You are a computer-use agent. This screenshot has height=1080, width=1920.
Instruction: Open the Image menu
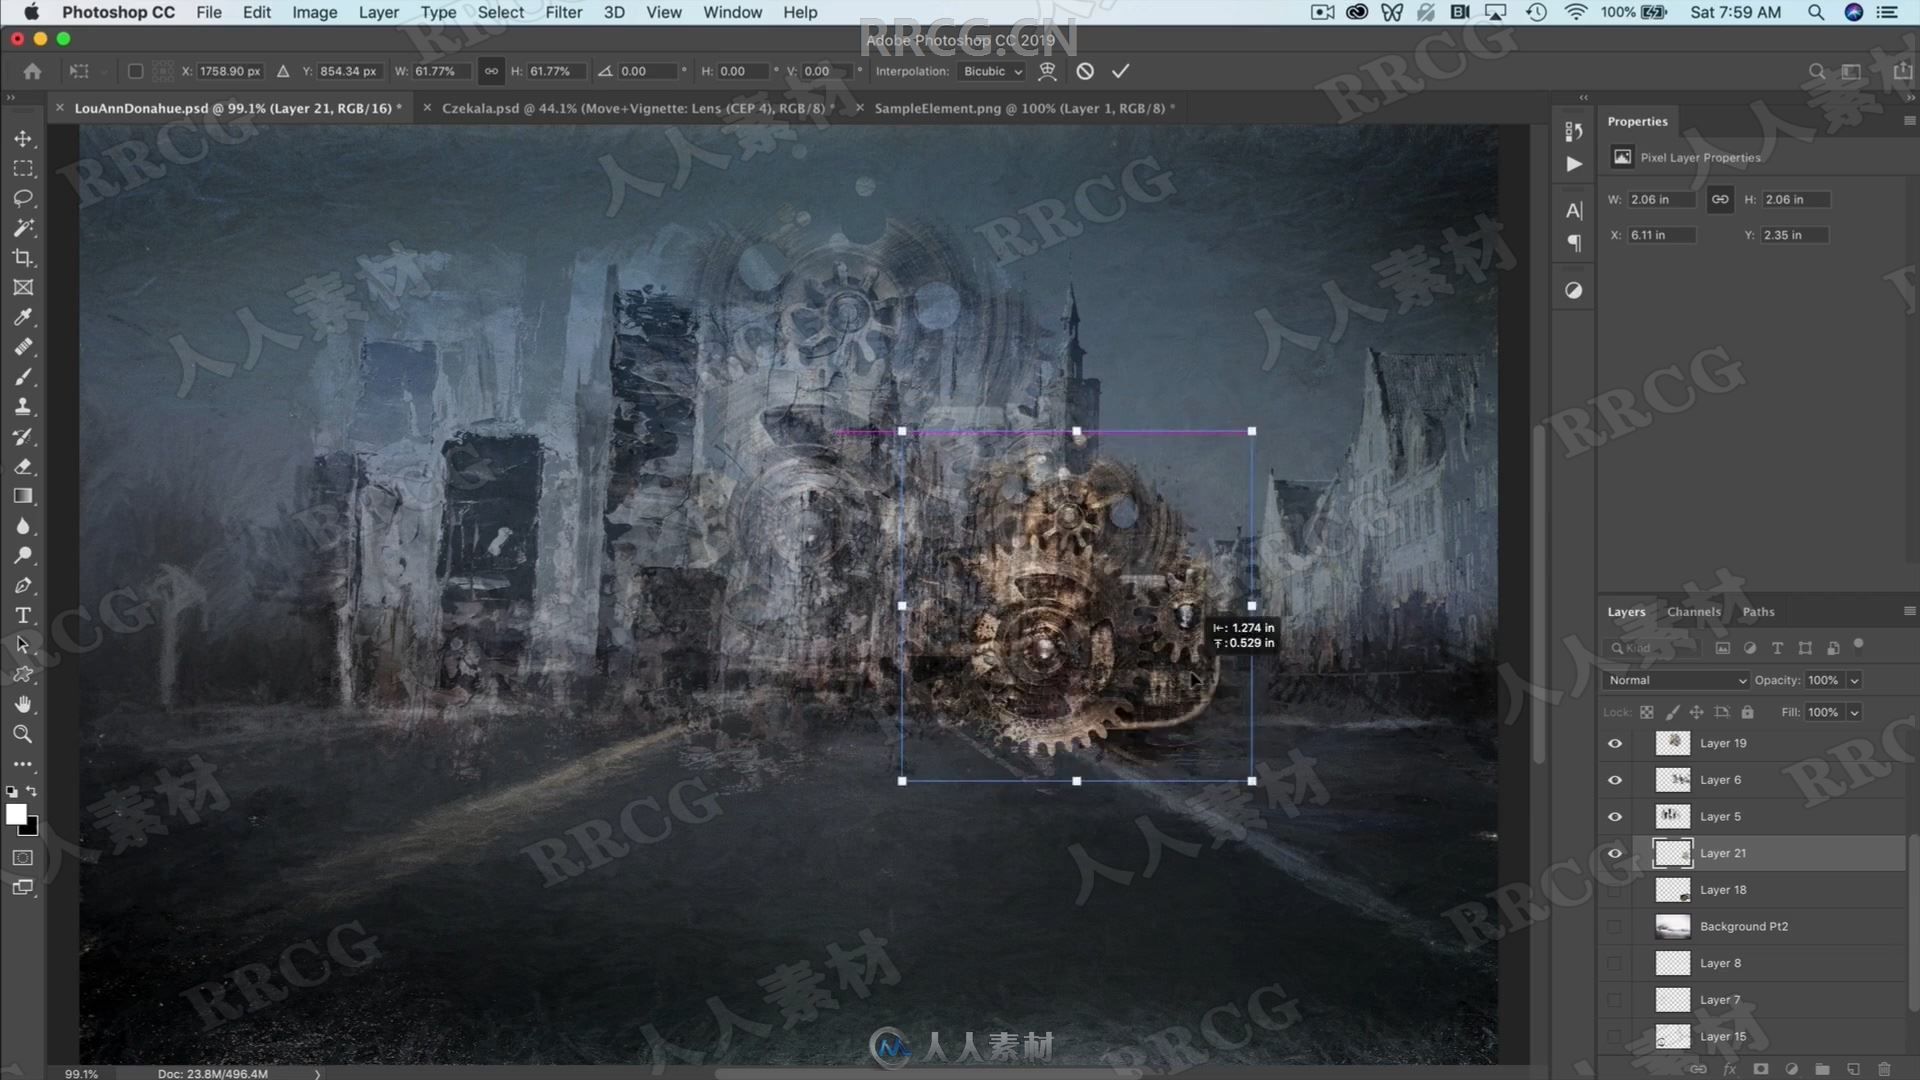point(314,12)
